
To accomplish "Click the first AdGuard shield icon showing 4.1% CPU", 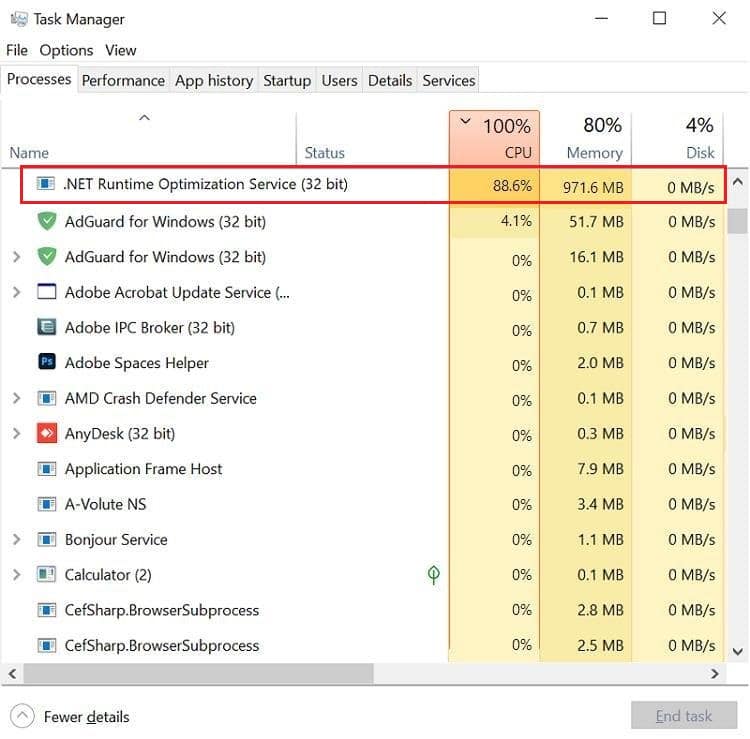I will [47, 221].
